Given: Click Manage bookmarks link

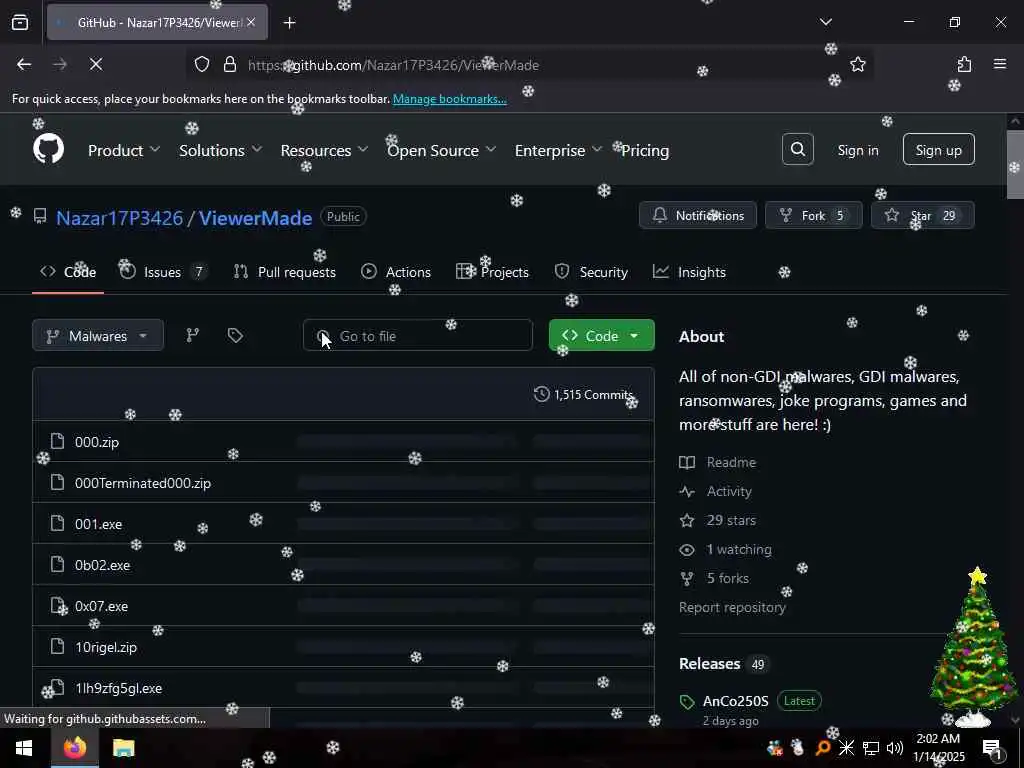Looking at the screenshot, I should (449, 99).
